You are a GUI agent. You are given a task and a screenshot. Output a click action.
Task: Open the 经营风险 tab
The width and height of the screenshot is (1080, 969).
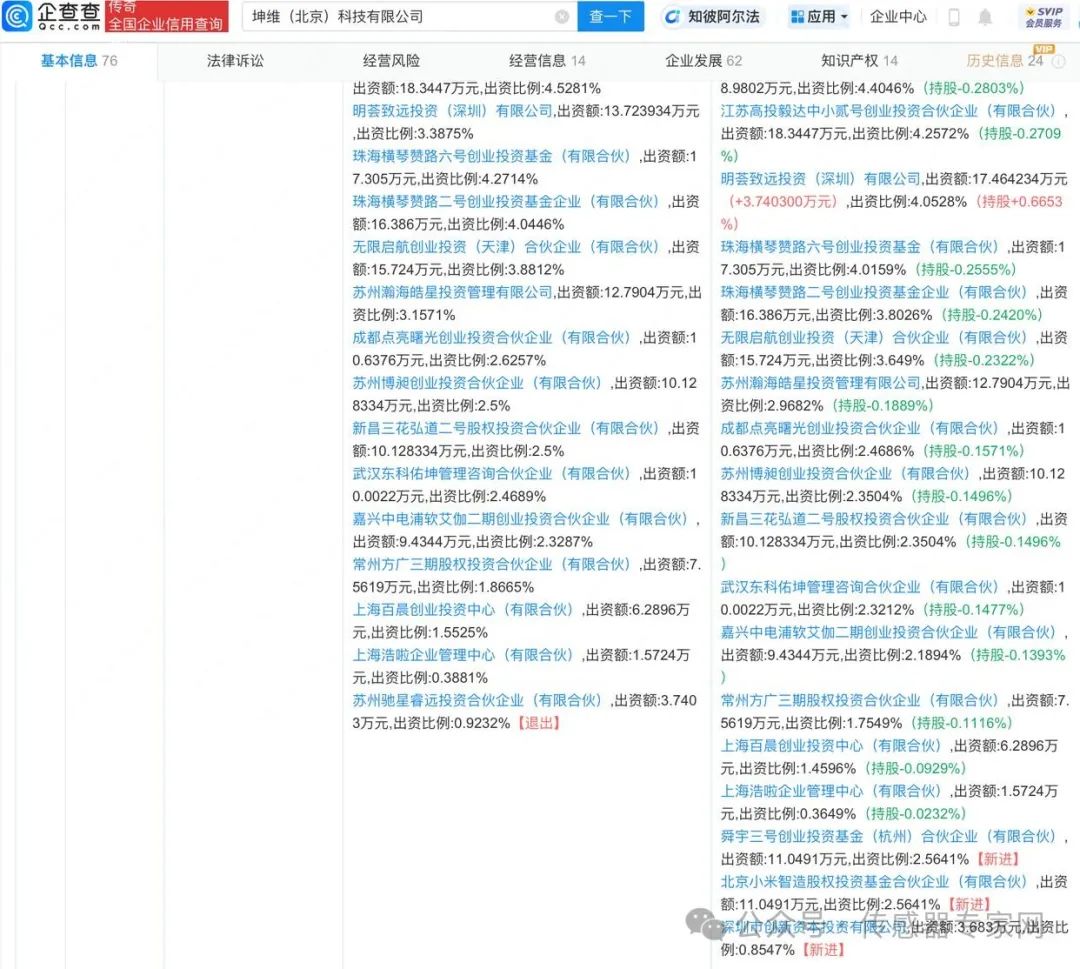point(391,61)
